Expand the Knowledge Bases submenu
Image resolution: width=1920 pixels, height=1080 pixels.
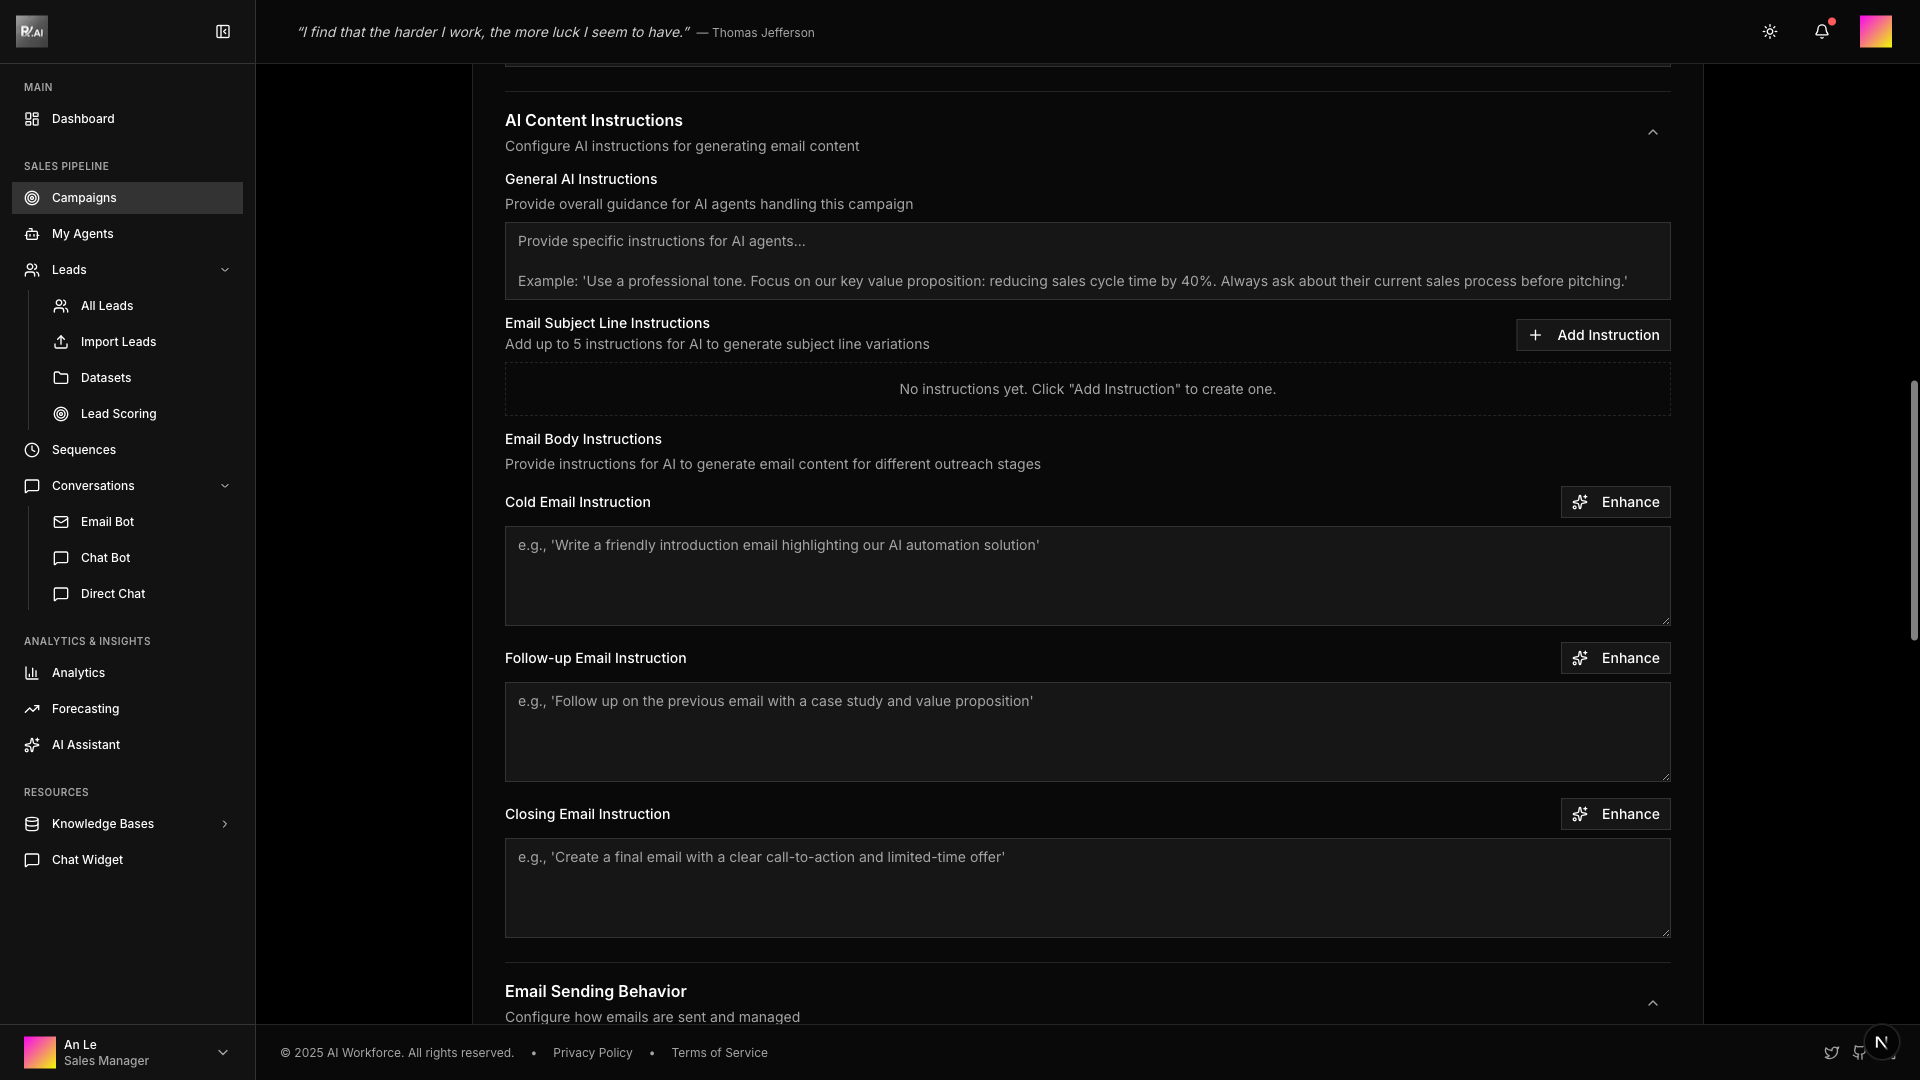pos(224,824)
